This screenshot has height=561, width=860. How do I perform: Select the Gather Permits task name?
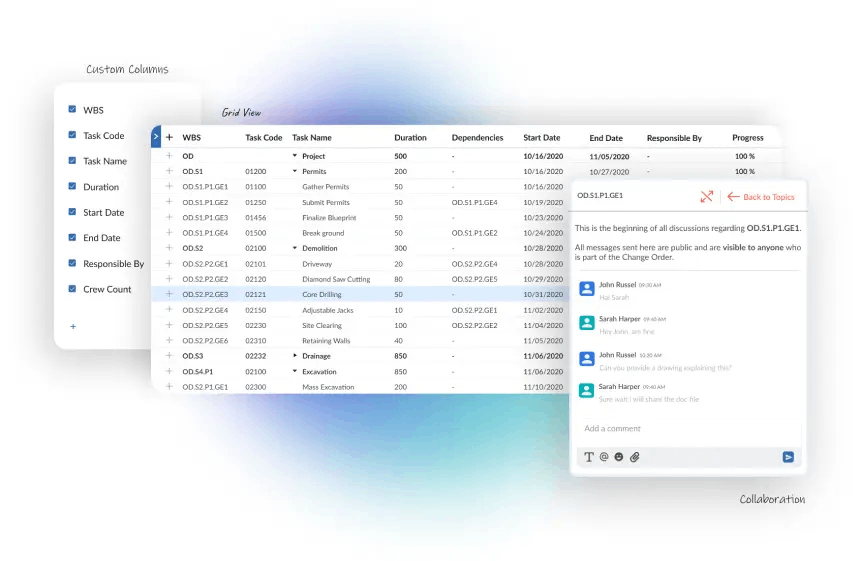point(326,186)
